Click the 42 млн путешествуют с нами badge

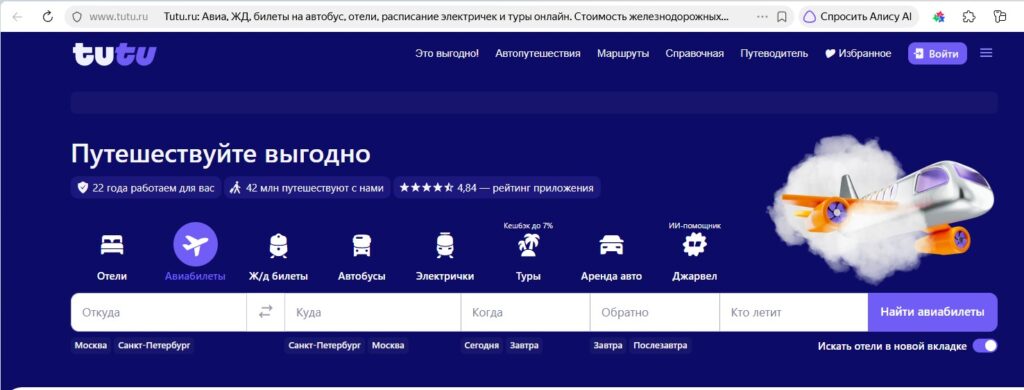[307, 187]
